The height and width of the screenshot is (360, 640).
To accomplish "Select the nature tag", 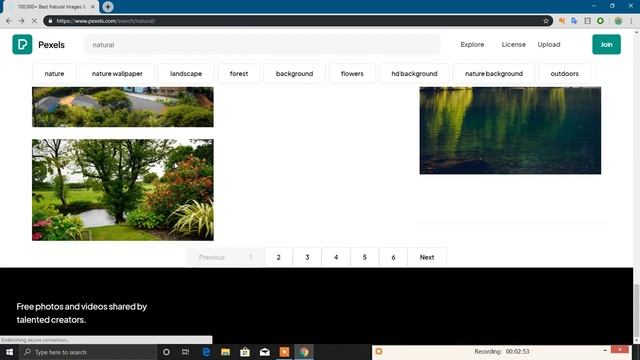I will [54, 73].
